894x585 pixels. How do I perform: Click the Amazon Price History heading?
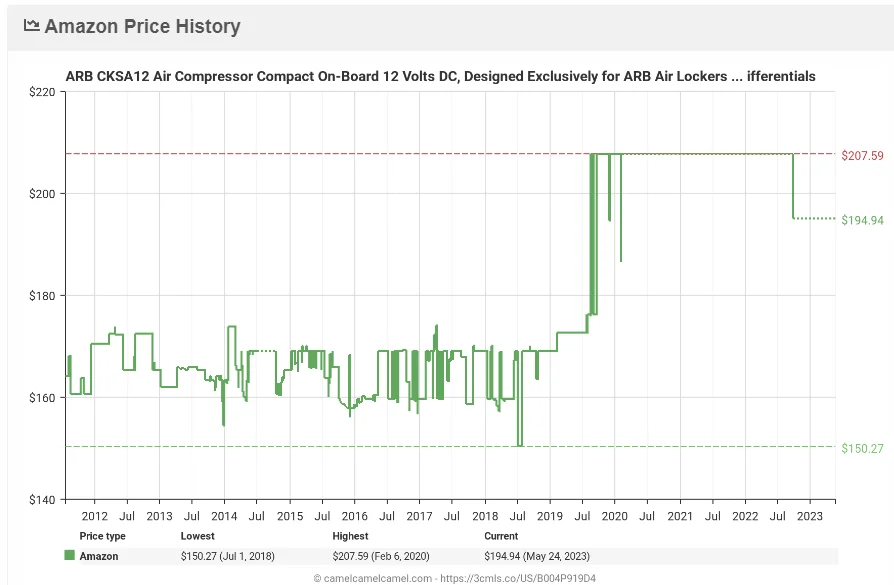143,26
